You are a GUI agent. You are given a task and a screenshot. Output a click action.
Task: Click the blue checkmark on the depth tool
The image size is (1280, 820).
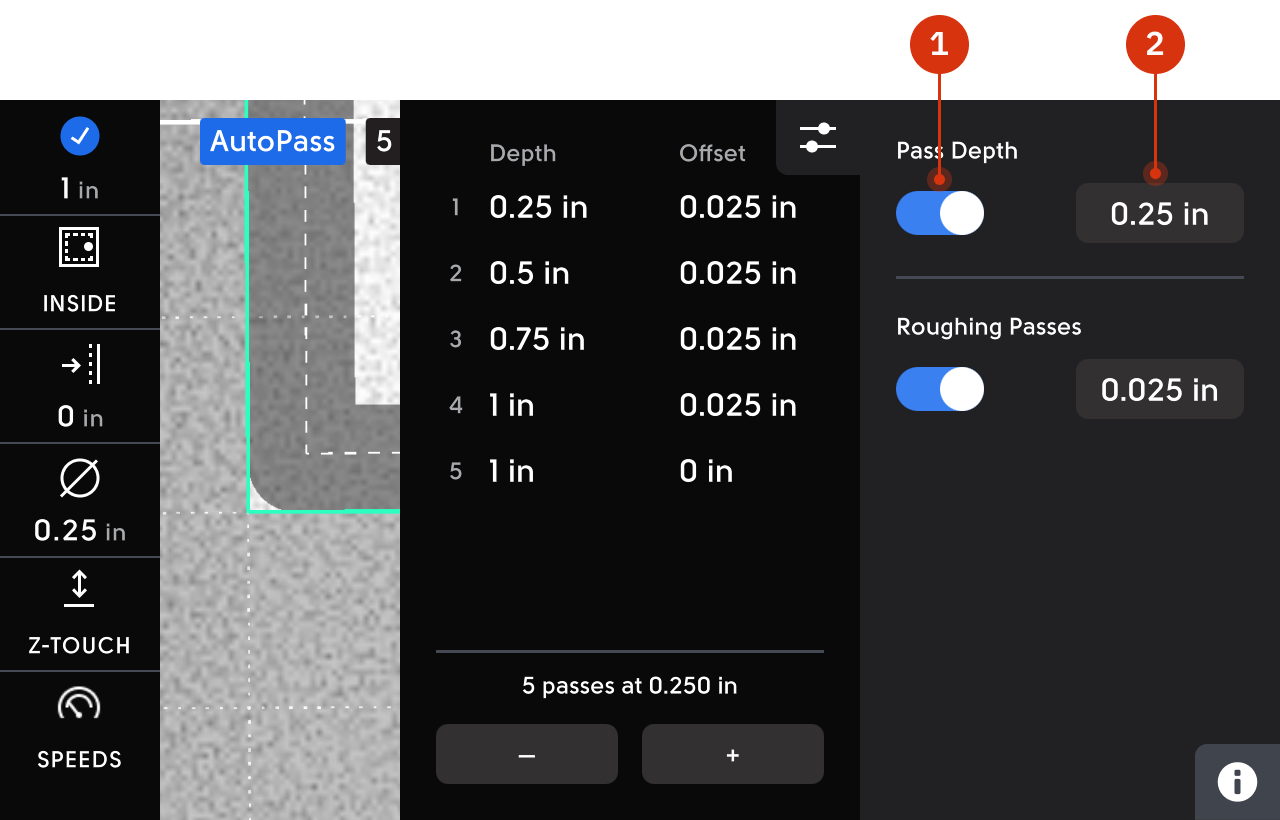click(x=79, y=136)
